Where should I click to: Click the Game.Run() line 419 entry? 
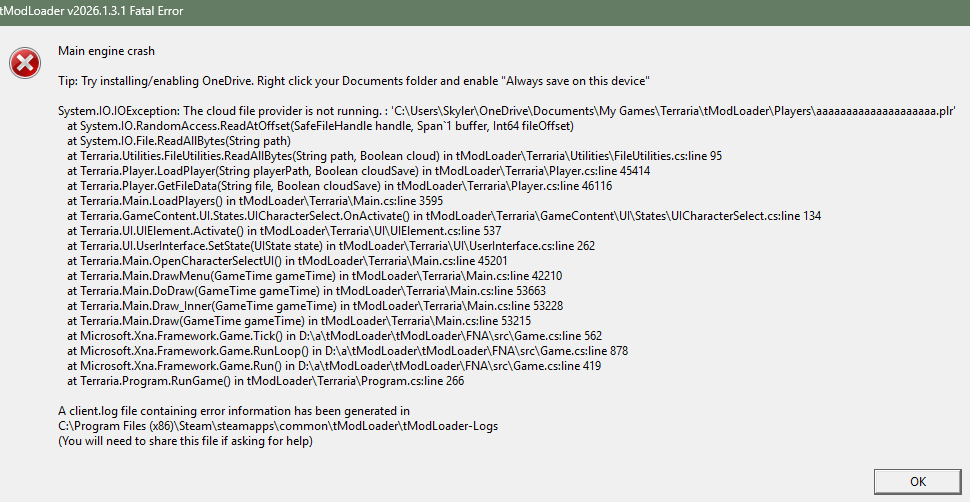point(334,366)
